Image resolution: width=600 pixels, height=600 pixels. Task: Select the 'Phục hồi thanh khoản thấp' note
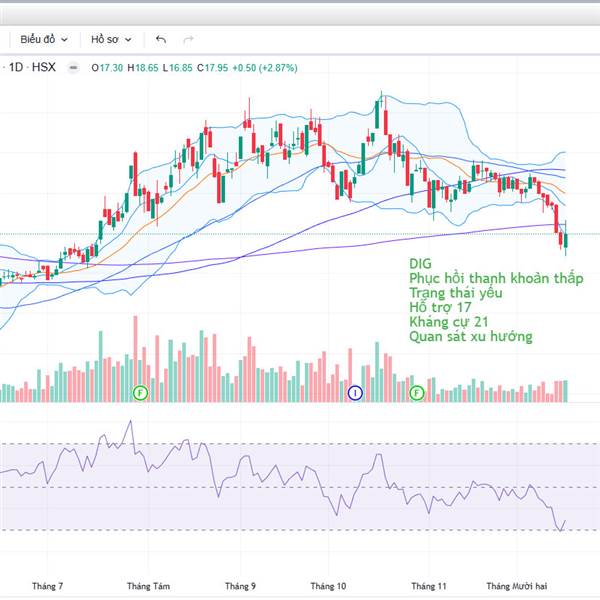[x=496, y=279]
